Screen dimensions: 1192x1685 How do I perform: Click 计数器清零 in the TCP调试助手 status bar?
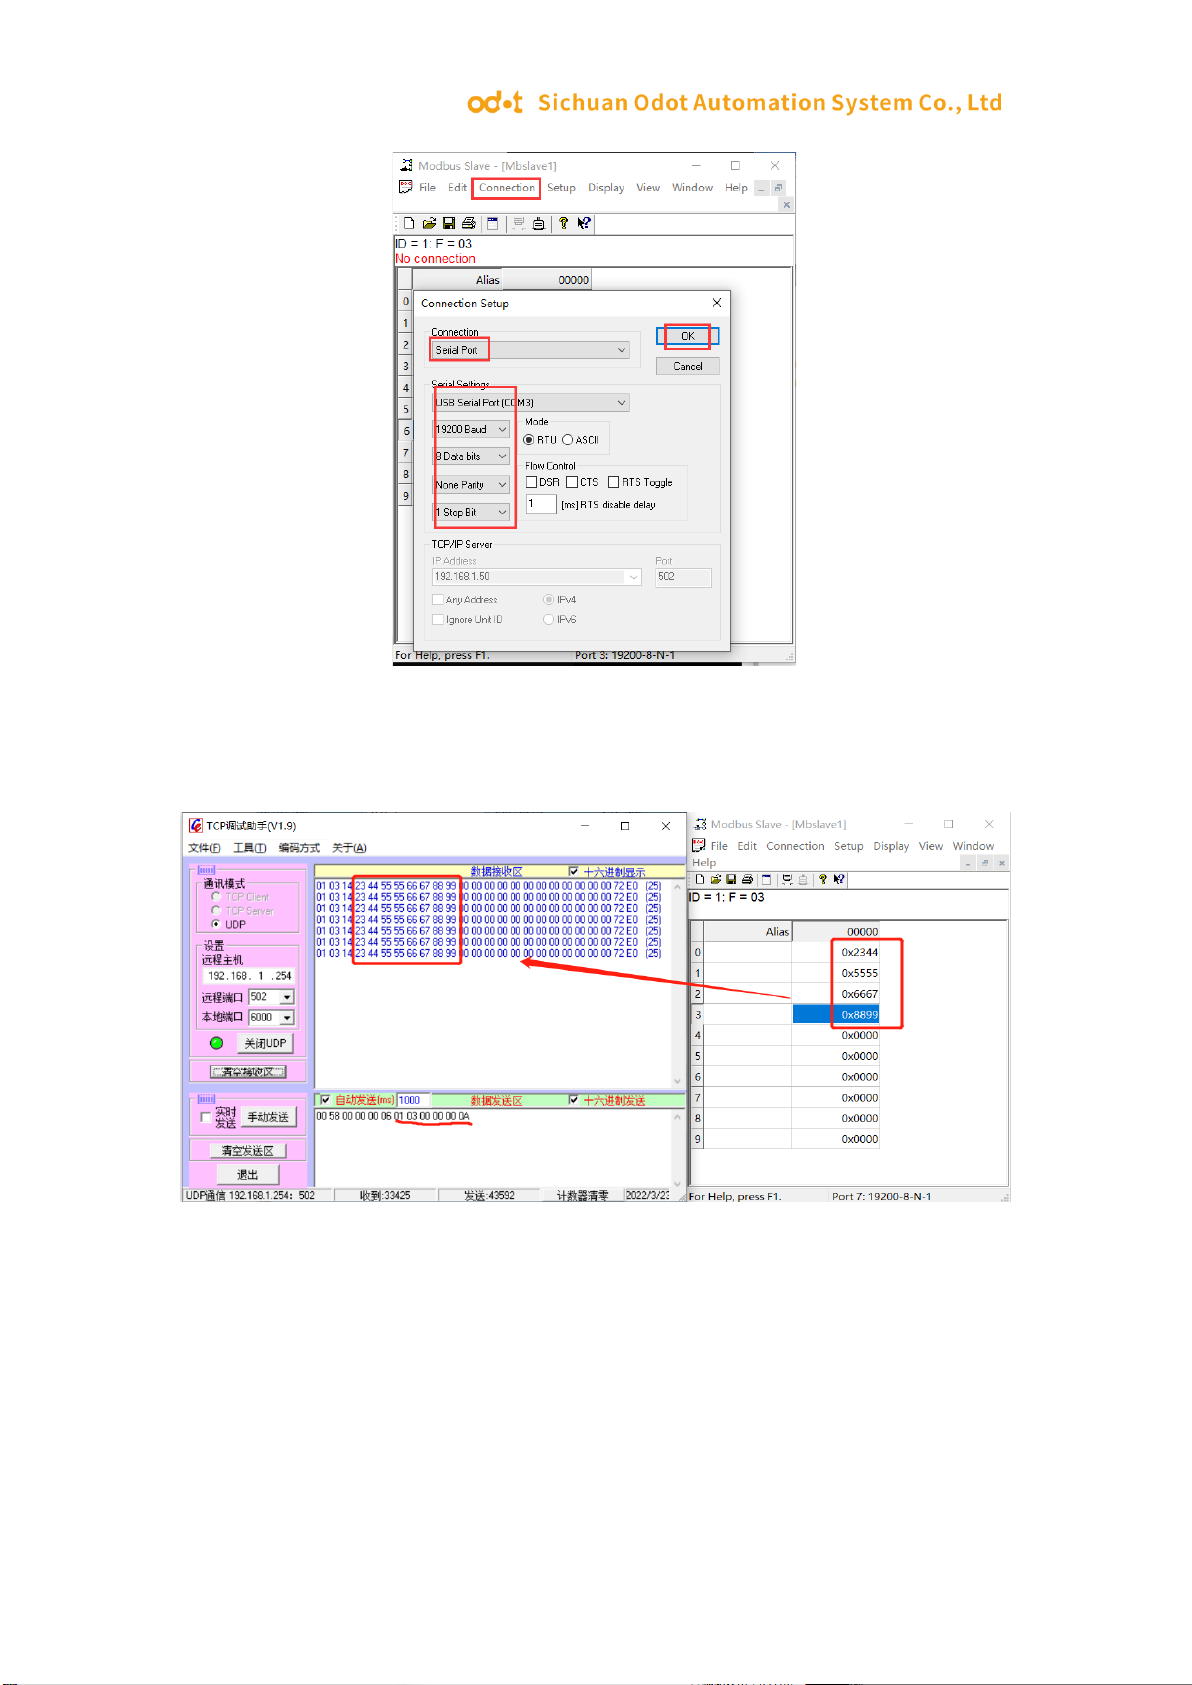[x=582, y=1196]
